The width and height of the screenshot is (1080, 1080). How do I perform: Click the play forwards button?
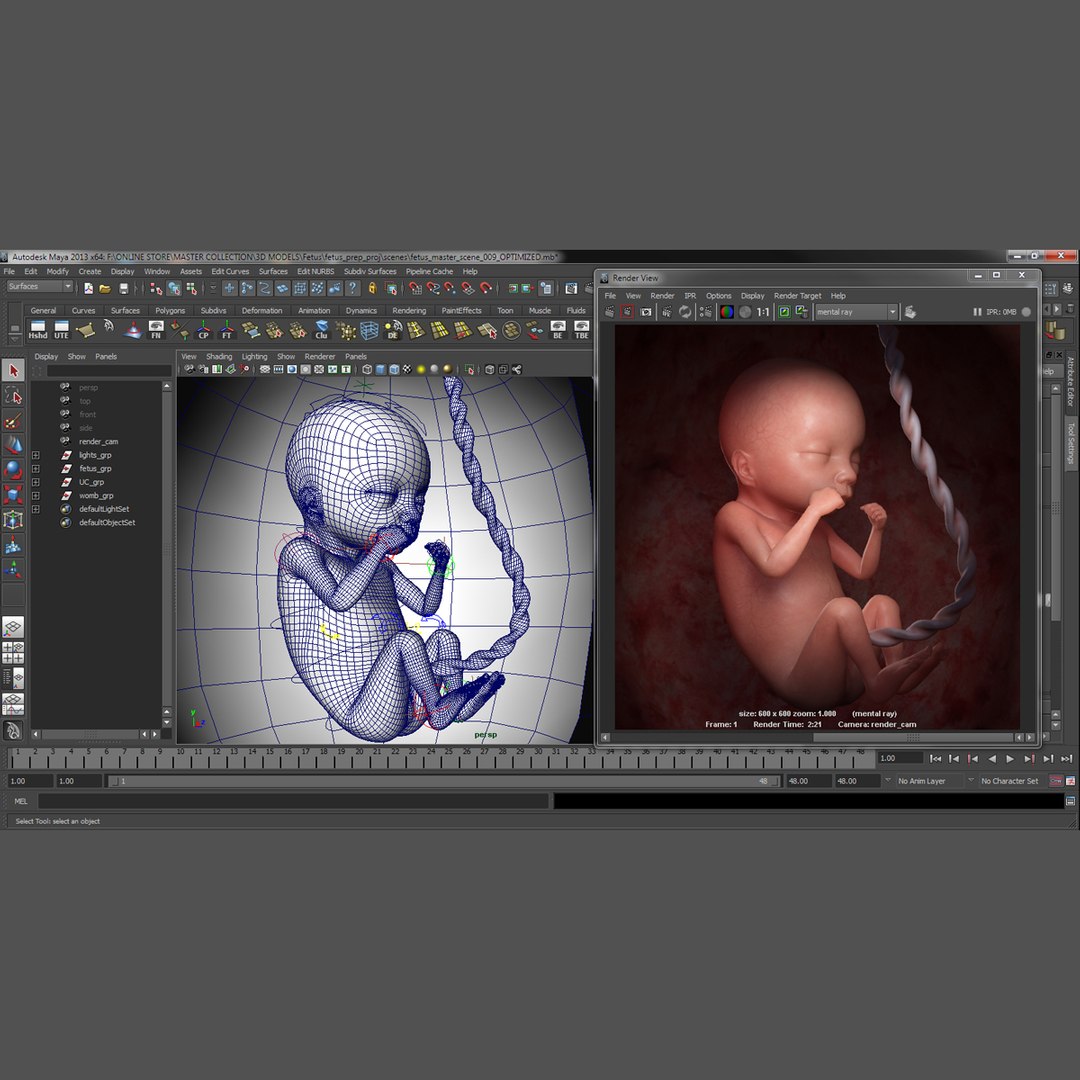1010,758
